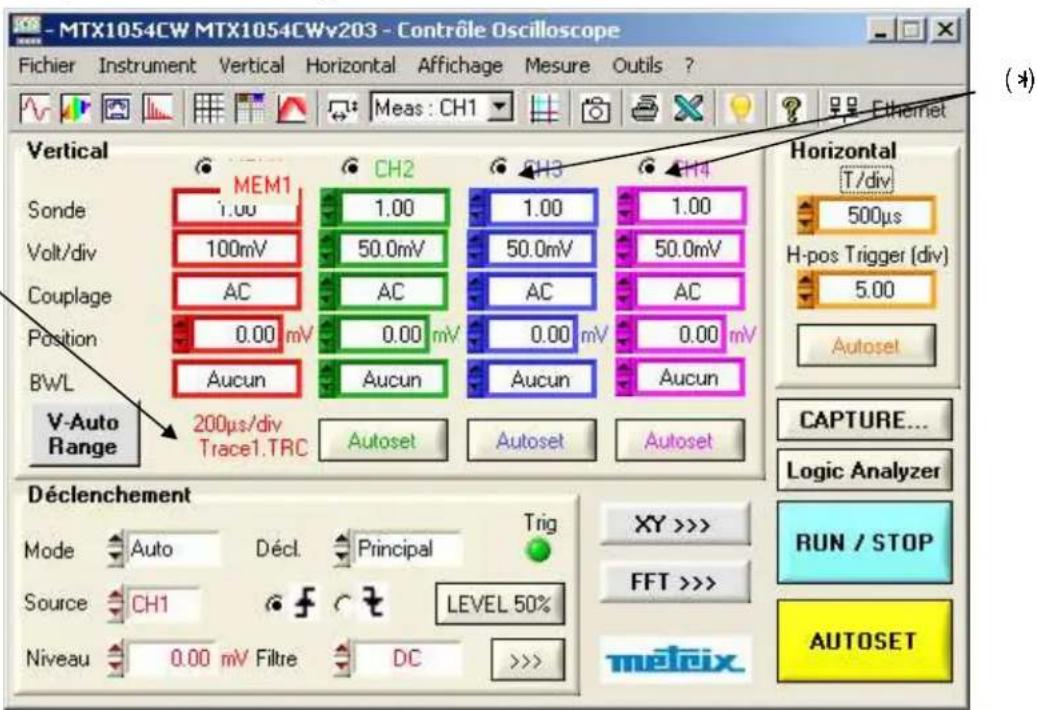This screenshot has width=1037, height=710.
Task: Adjust the H-pos Trigger 5.00 spinner
Action: 806,291
